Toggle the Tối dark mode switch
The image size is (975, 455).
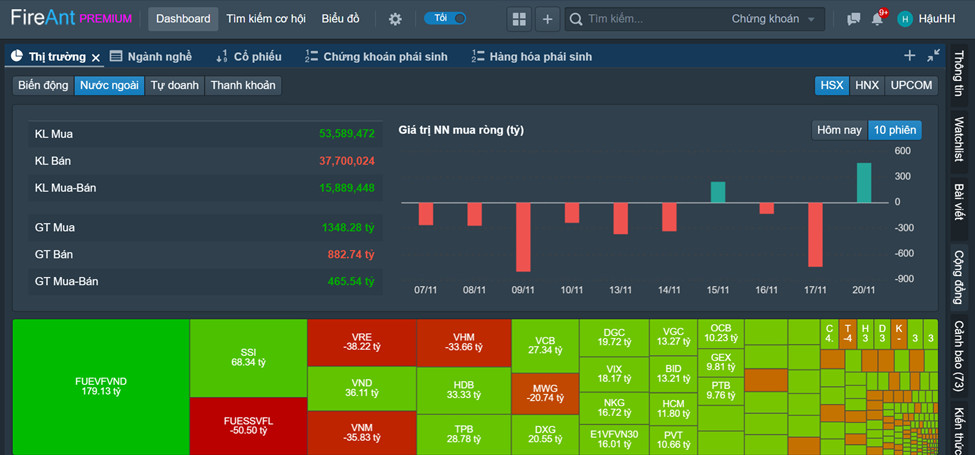tap(445, 19)
